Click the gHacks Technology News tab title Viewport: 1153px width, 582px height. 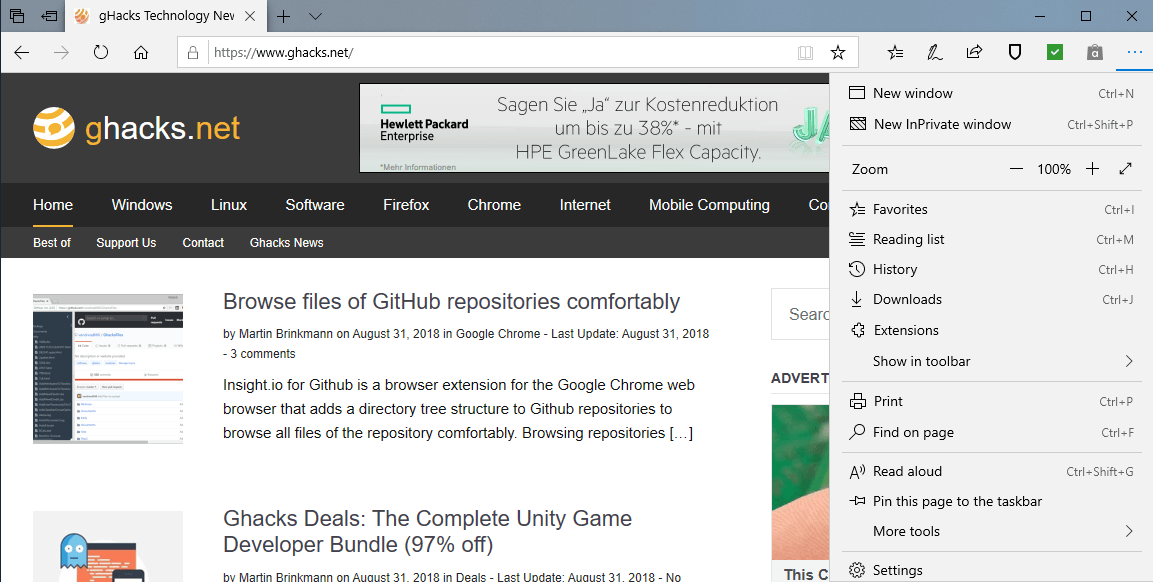167,15
